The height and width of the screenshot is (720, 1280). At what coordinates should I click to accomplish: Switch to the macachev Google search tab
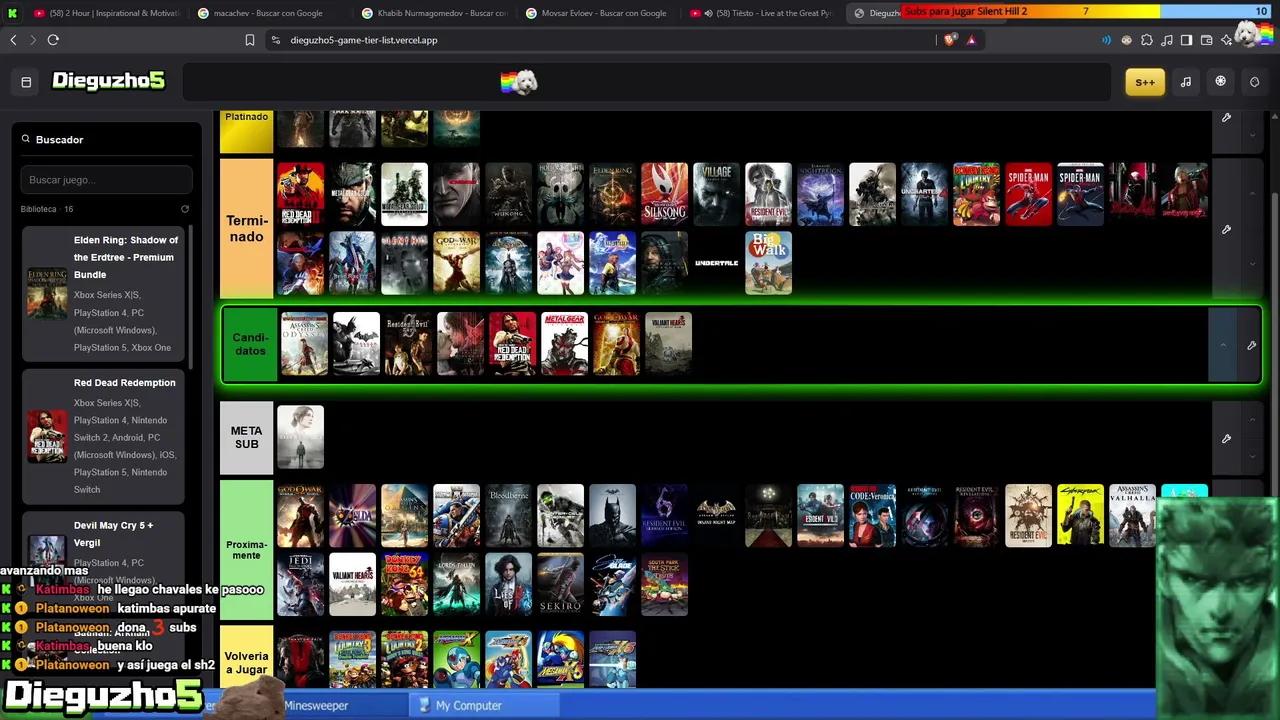click(268, 13)
